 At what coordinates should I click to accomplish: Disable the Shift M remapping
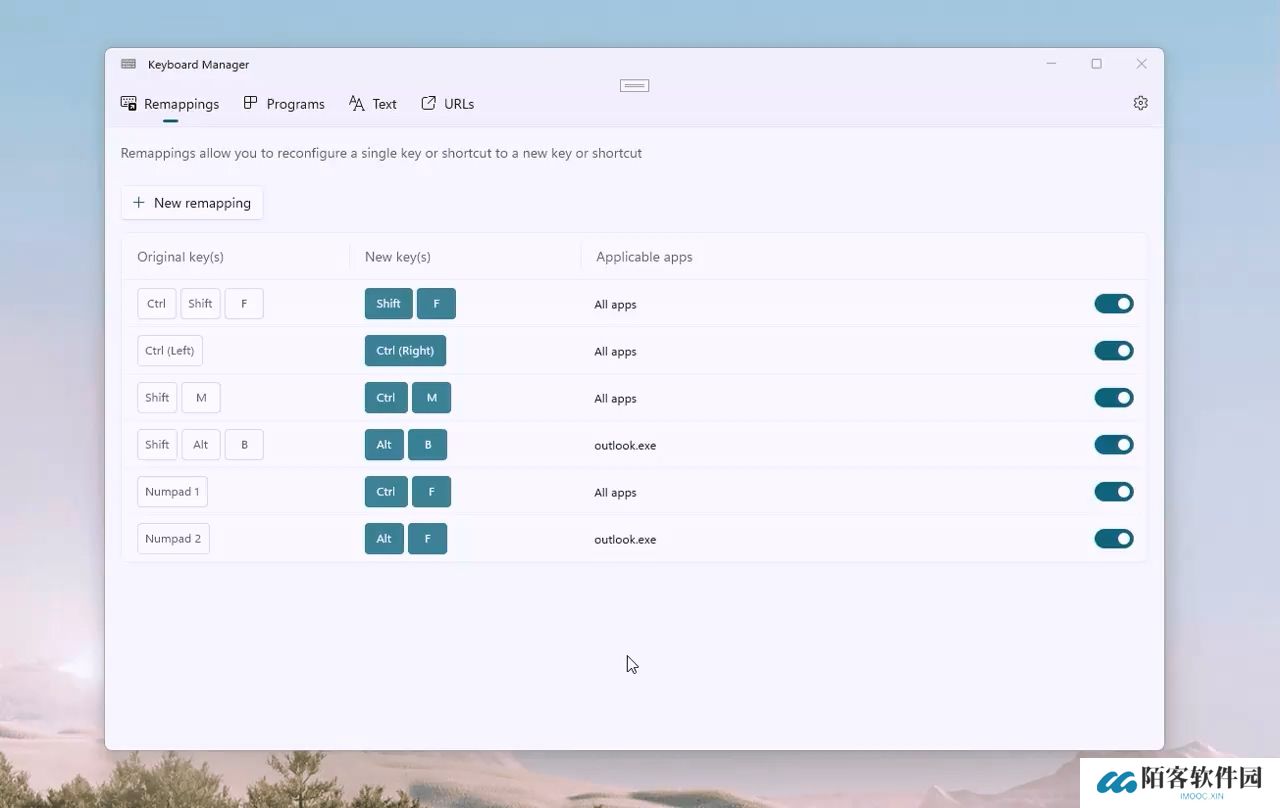click(1113, 397)
